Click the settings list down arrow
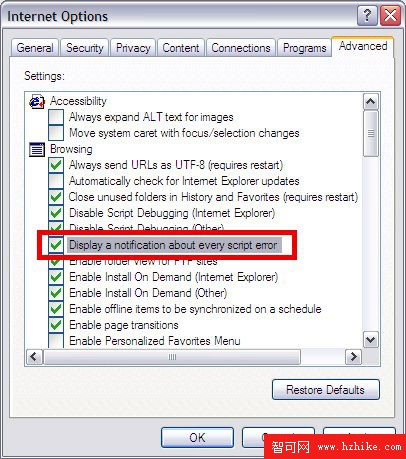This screenshot has width=406, height=459. (371, 340)
